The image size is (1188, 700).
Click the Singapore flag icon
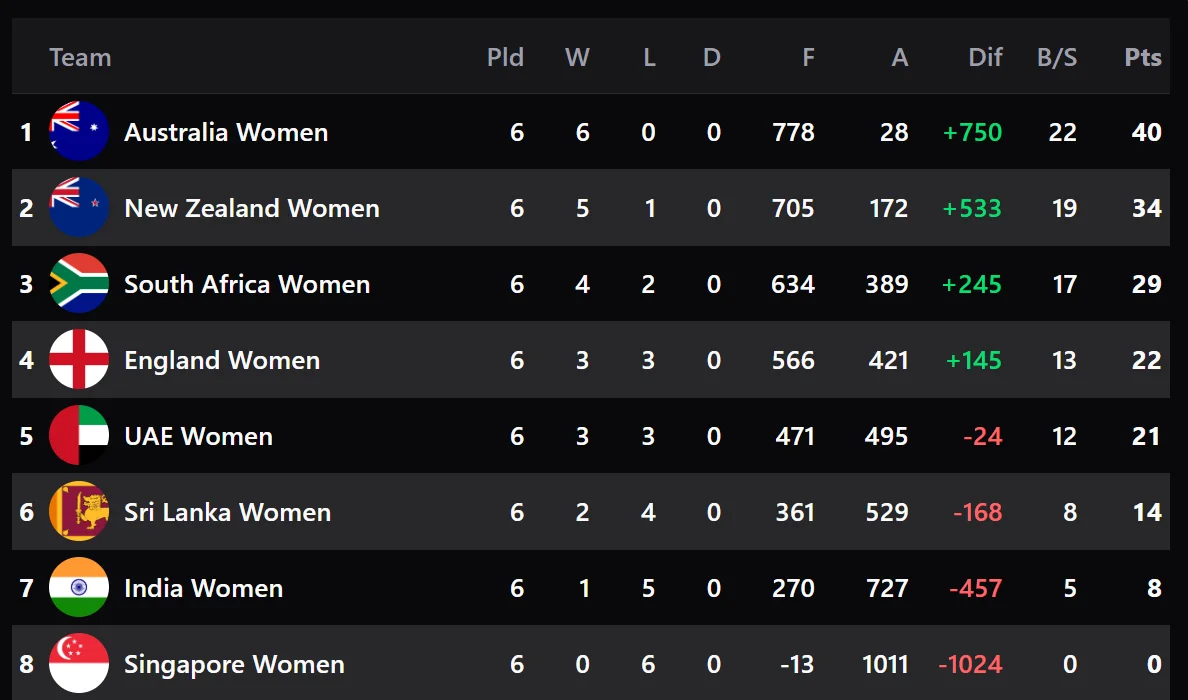coord(79,664)
